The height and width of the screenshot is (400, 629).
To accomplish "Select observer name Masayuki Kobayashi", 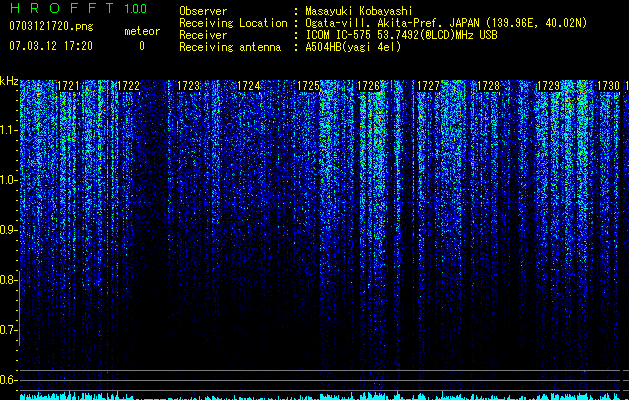I will coord(359,11).
